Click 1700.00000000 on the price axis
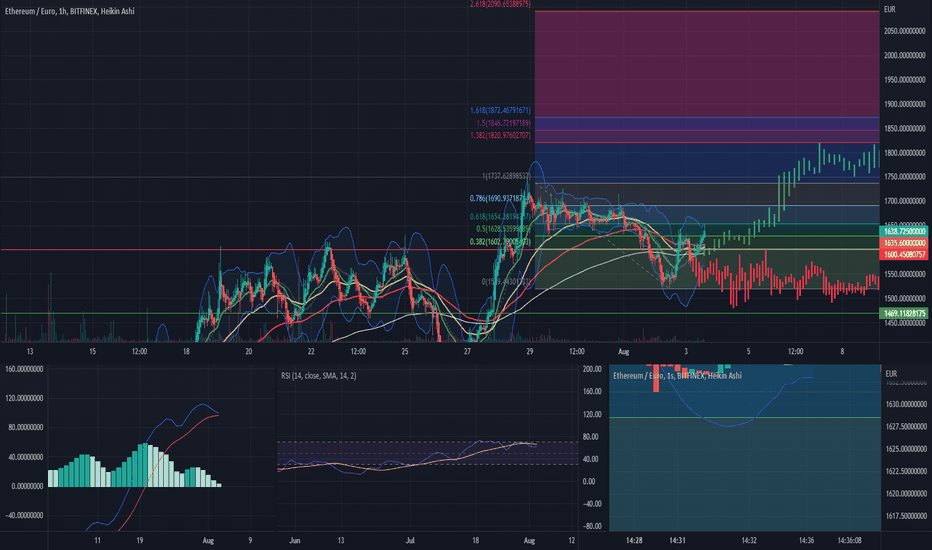Image resolution: width=932 pixels, height=550 pixels. tap(905, 201)
